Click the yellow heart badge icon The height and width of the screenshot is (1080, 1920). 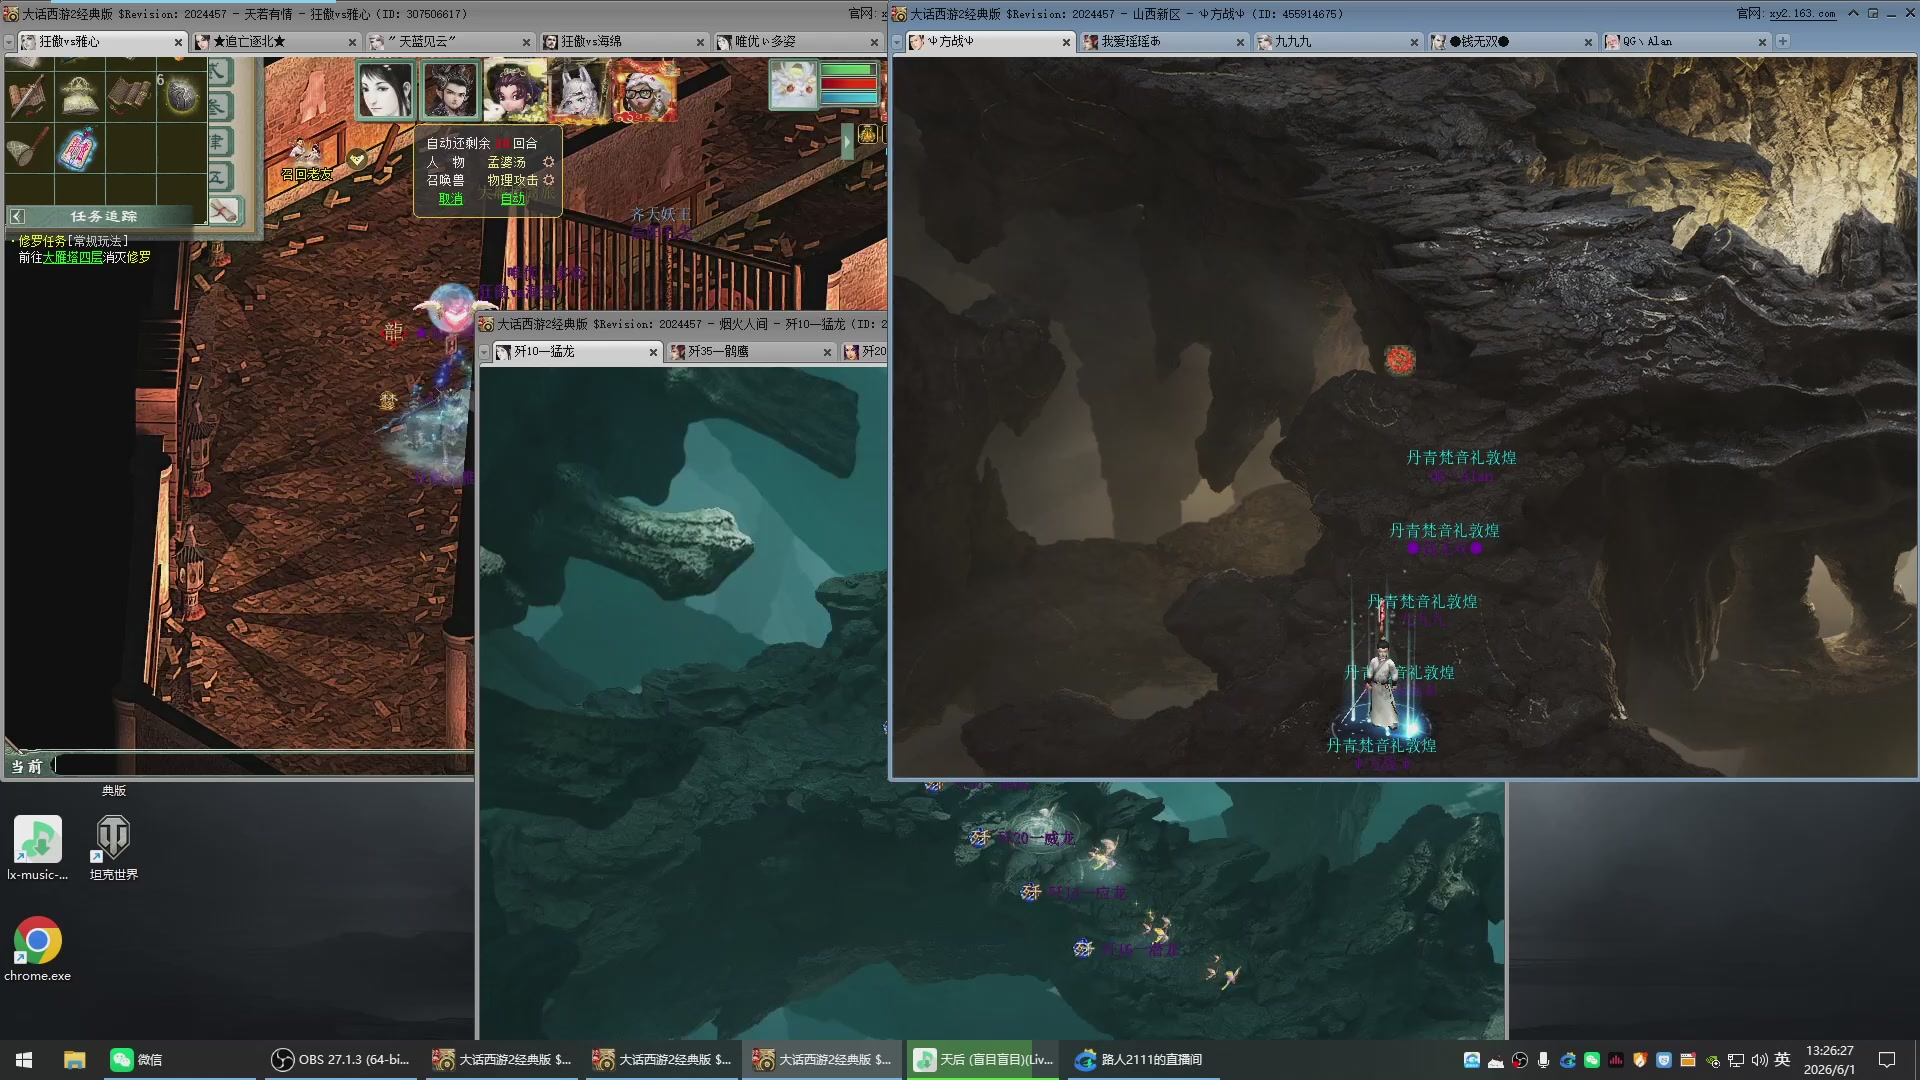pos(357,159)
